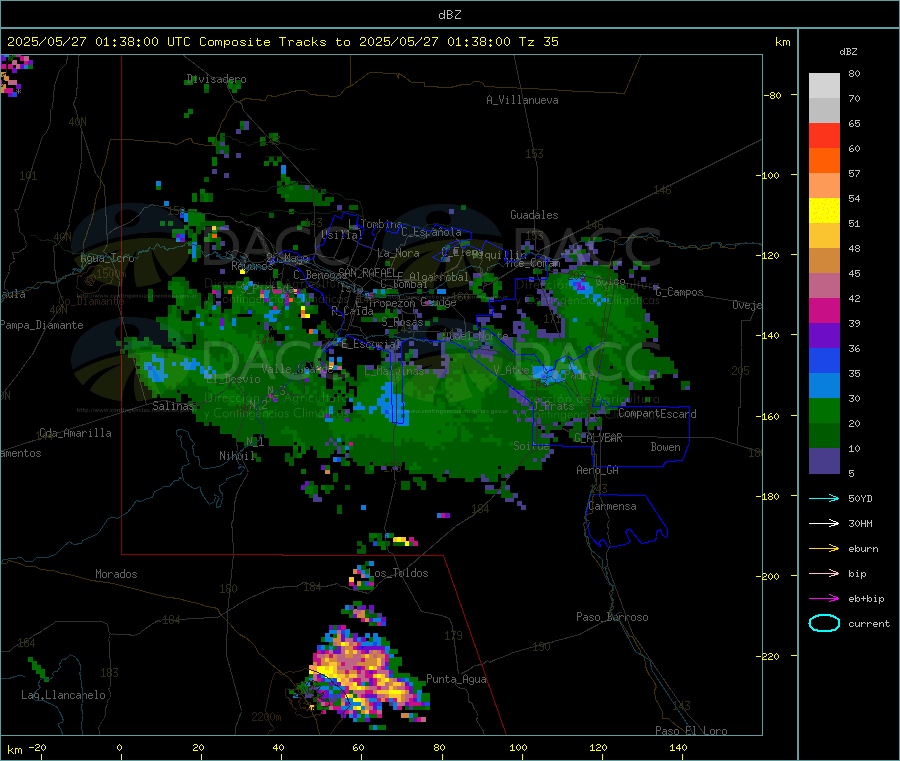Click the 30HM white arrow legend icon
900x761 pixels.
(824, 523)
